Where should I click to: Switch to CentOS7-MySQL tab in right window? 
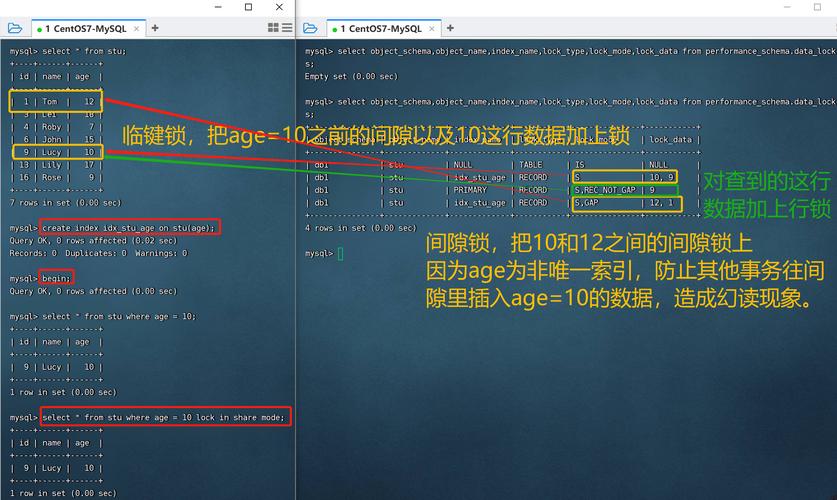[381, 29]
